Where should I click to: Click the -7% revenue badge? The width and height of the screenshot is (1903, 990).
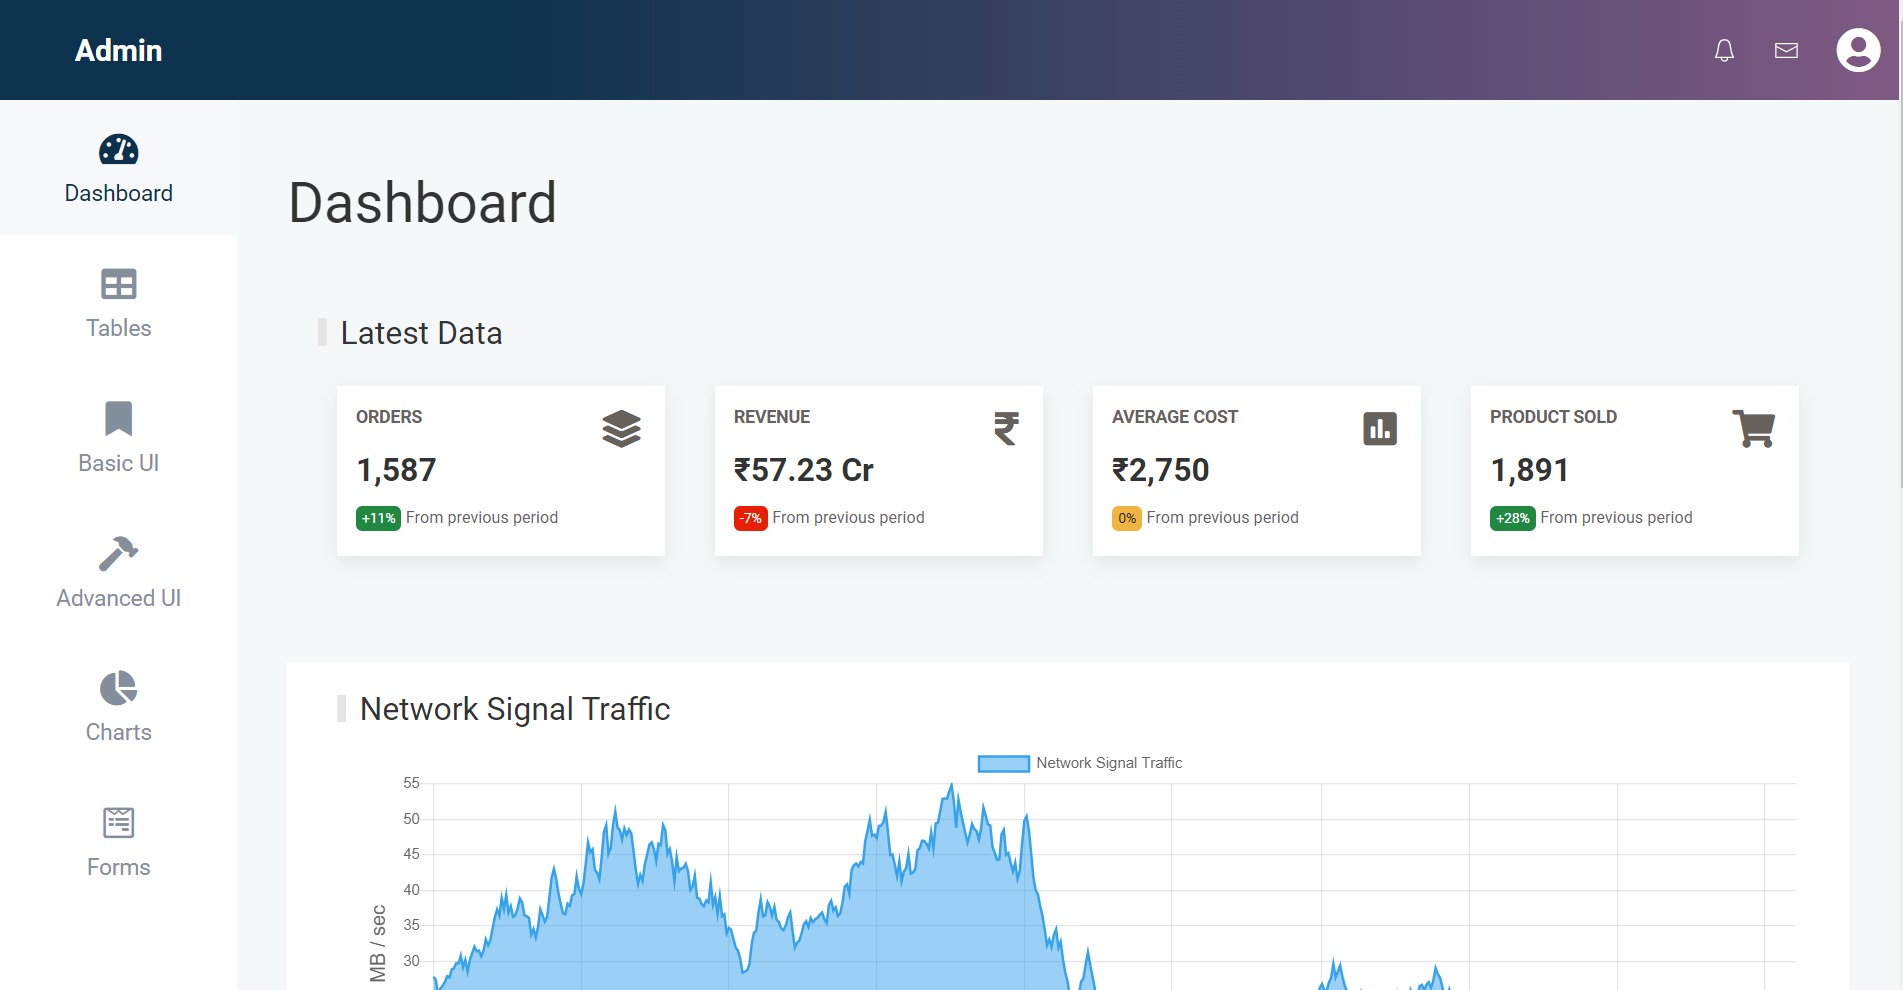[x=750, y=518]
